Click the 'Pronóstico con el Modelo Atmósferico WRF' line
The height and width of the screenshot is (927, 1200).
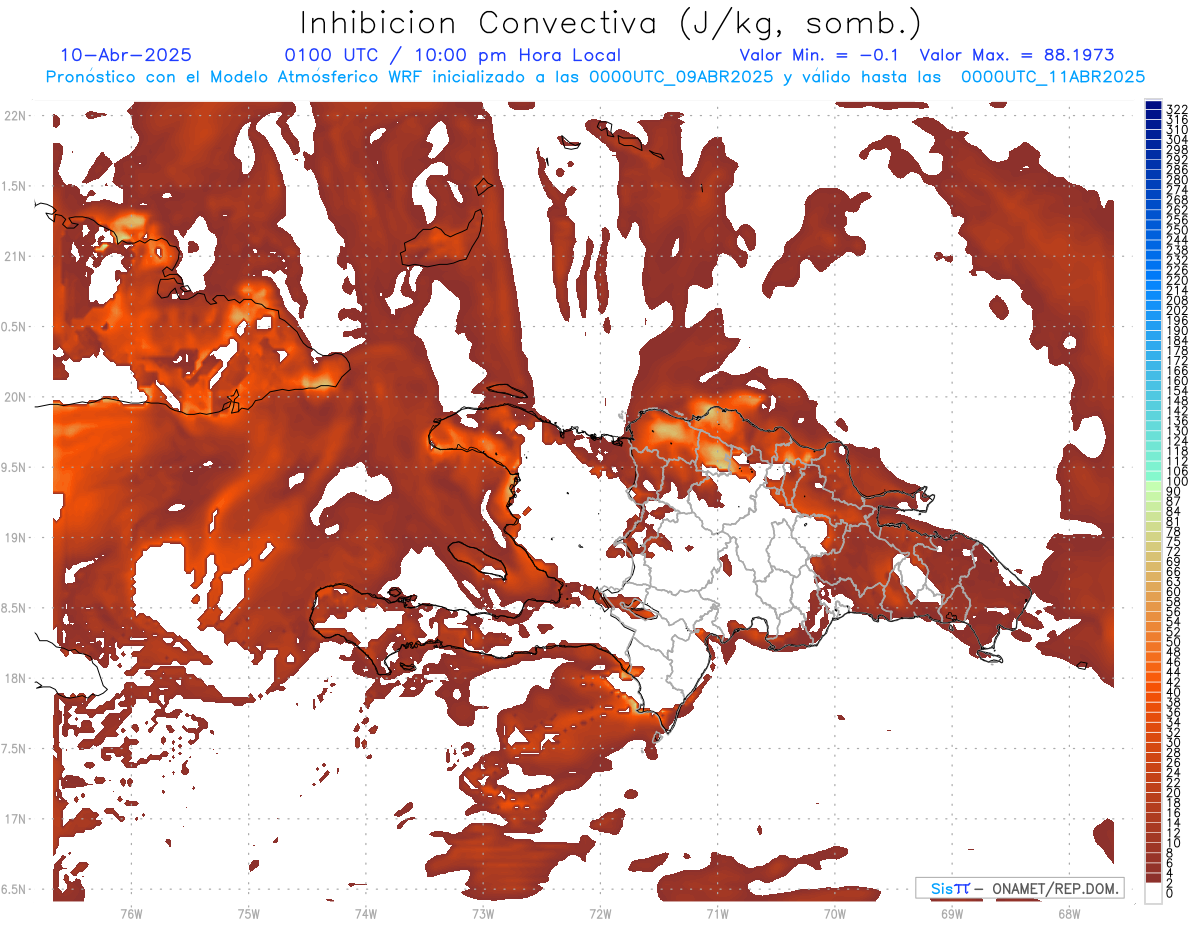pyautogui.click(x=595, y=76)
